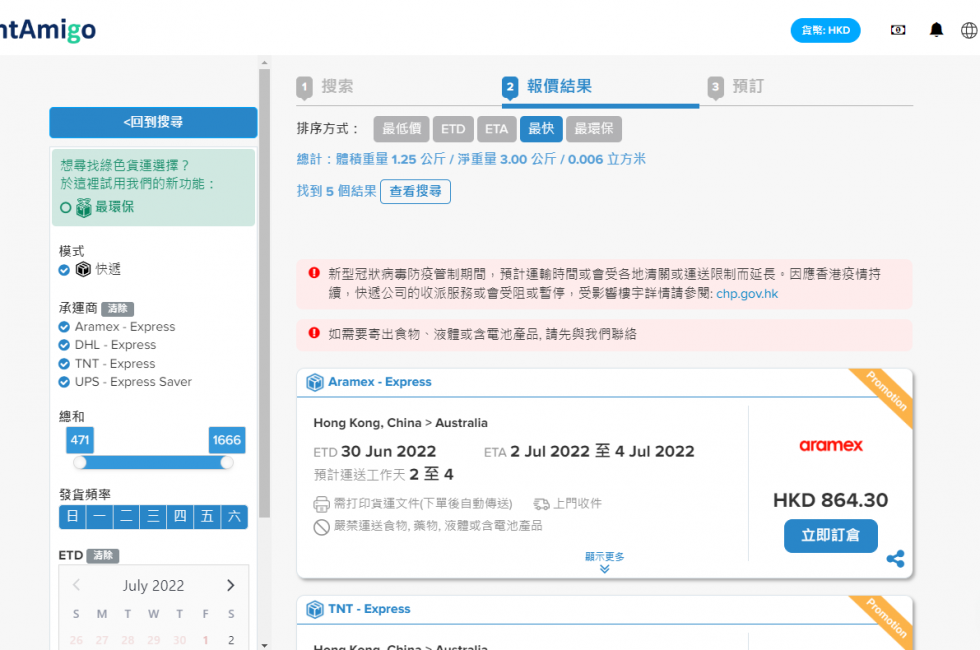The width and height of the screenshot is (980, 650).
Task: Open the chp.gov.hk link
Action: [x=747, y=294]
